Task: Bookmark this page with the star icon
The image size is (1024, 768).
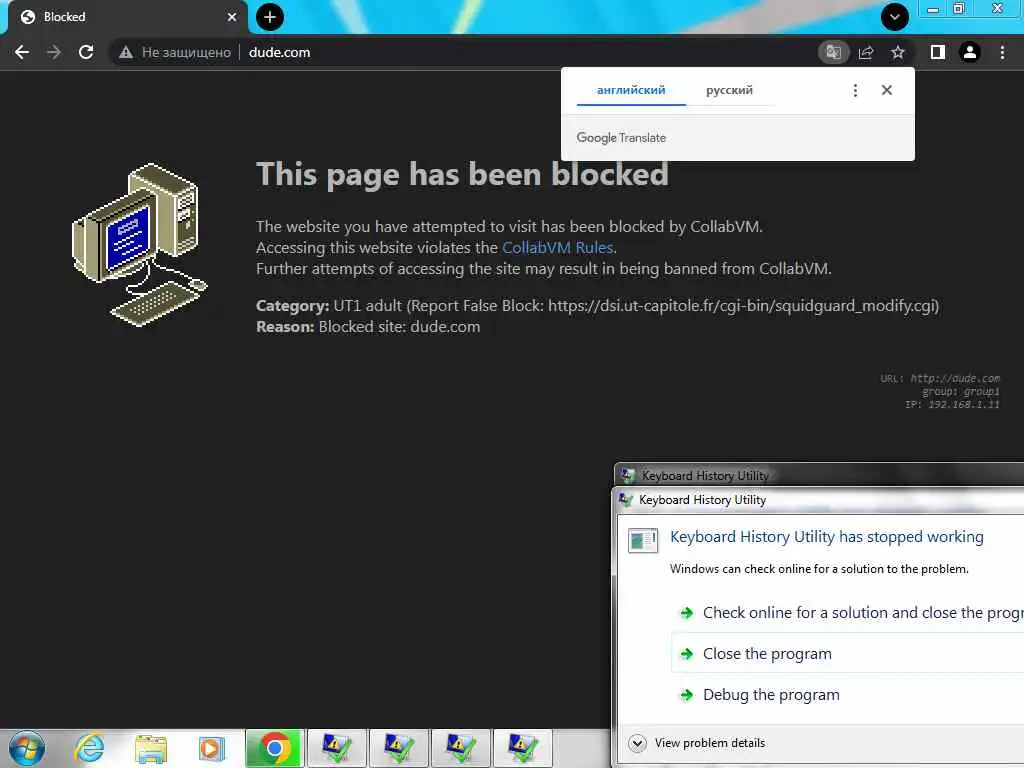Action: pyautogui.click(x=898, y=52)
